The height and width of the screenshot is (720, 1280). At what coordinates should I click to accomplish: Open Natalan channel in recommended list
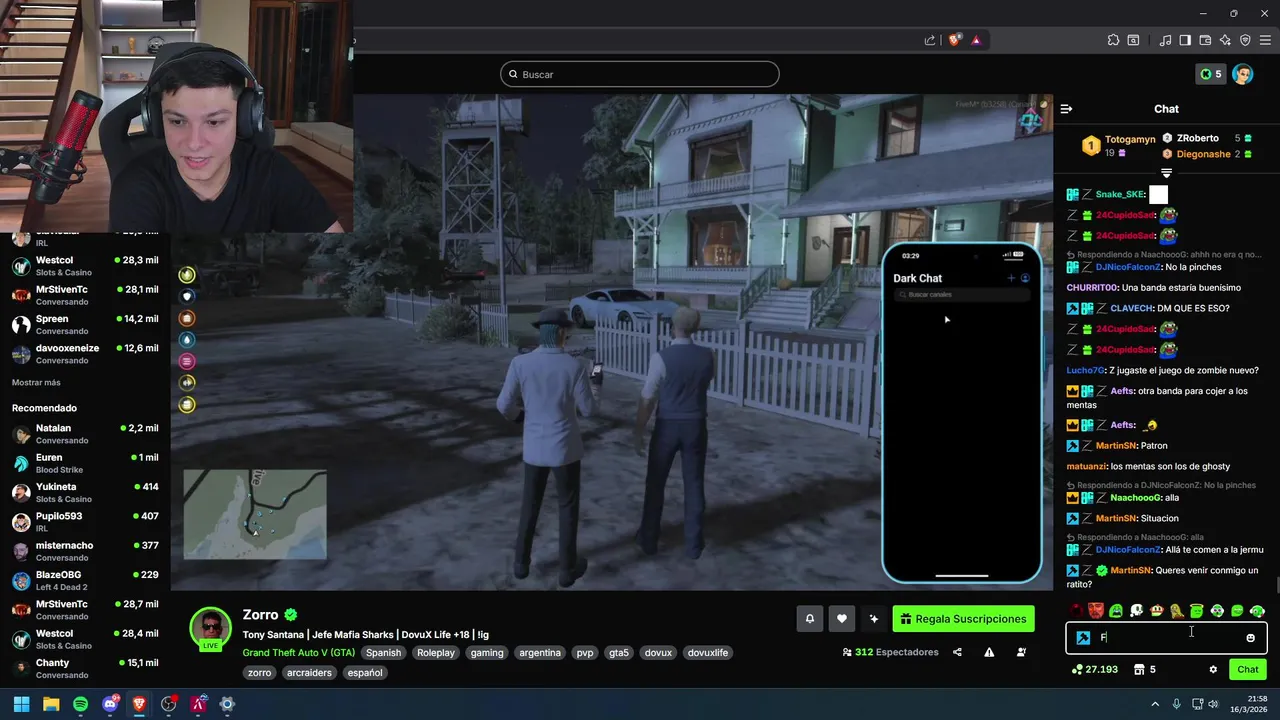coord(85,433)
